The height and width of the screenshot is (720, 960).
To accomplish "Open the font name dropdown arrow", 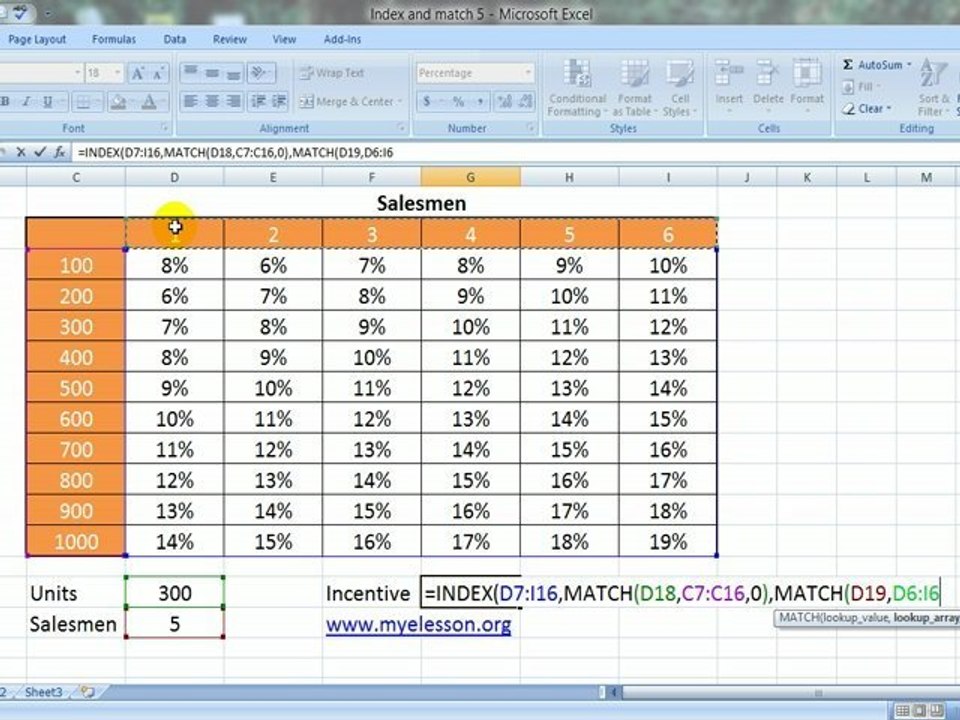I will point(77,73).
